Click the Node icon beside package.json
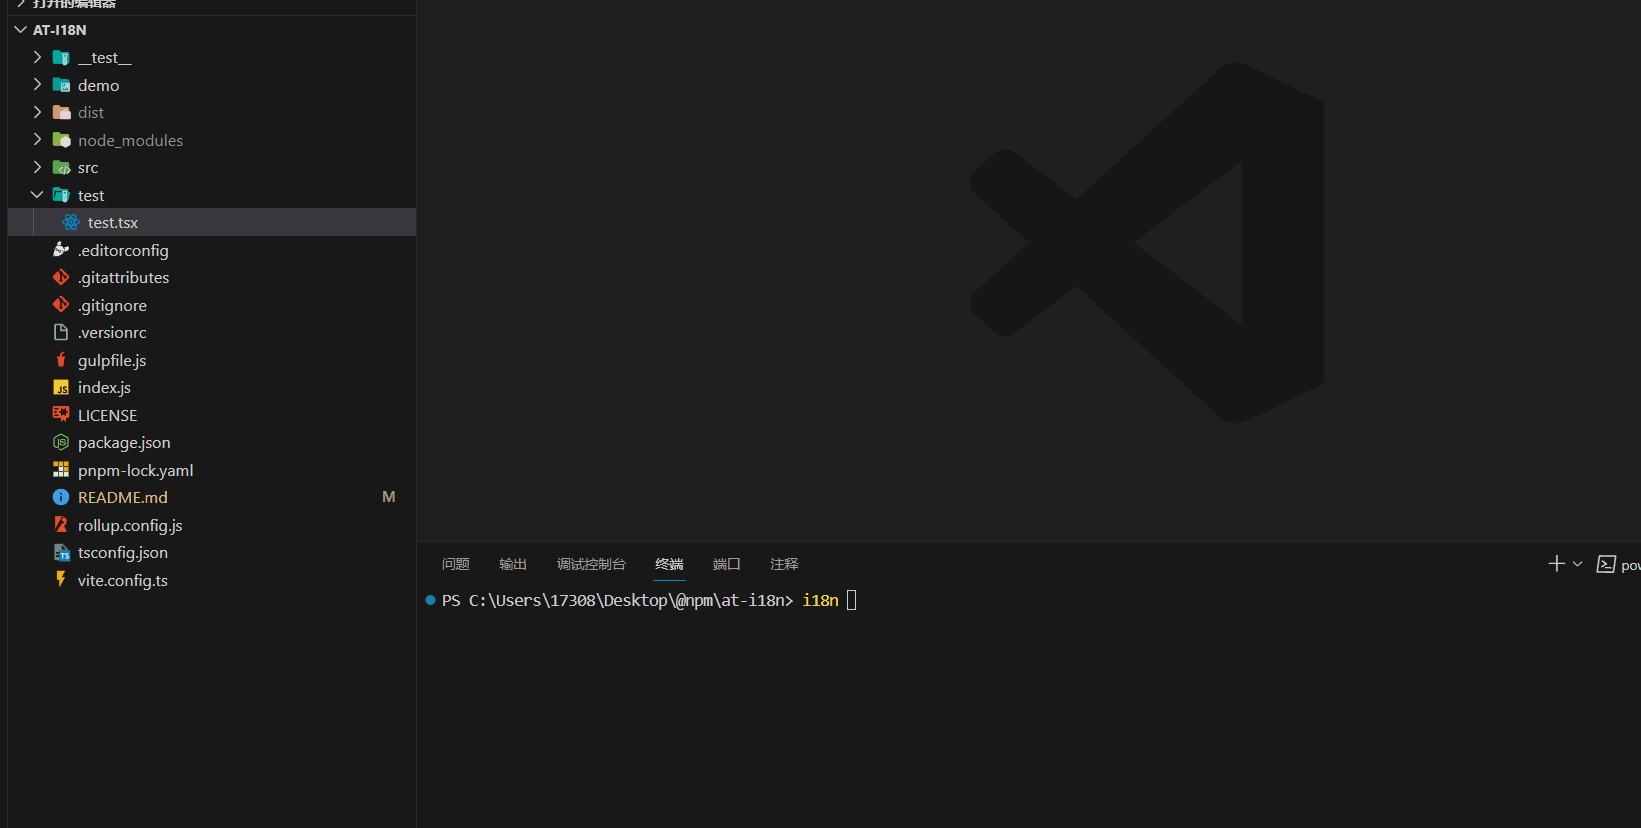This screenshot has height=828, width=1641. click(x=61, y=442)
